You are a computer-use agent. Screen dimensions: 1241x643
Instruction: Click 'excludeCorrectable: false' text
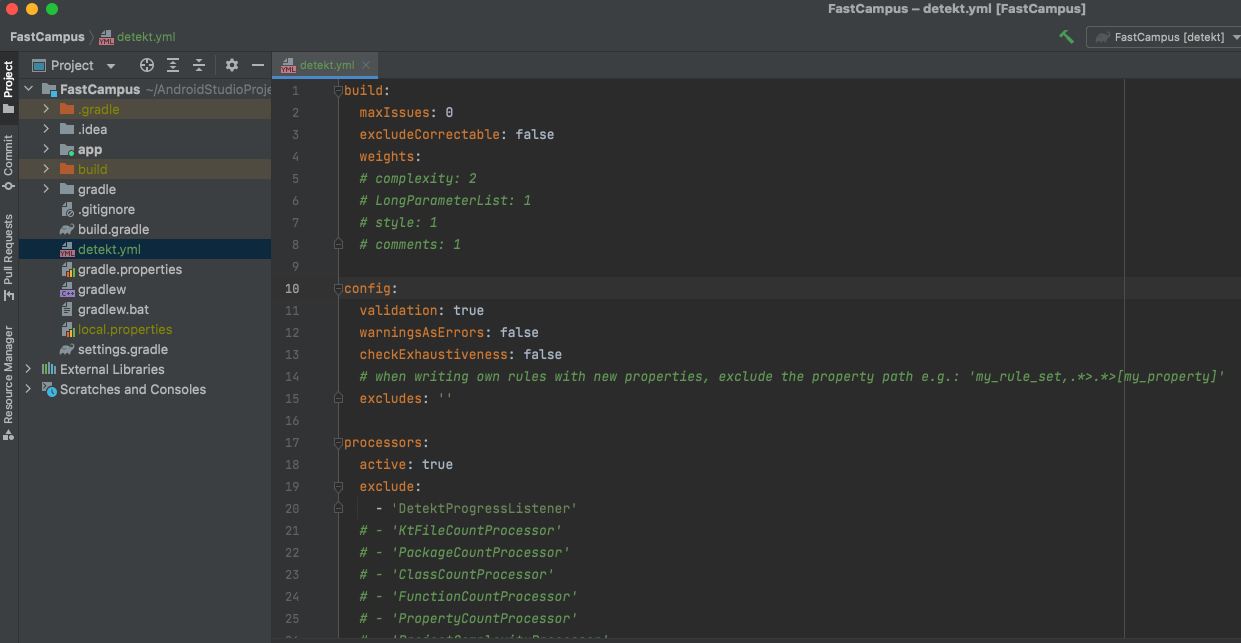[457, 134]
